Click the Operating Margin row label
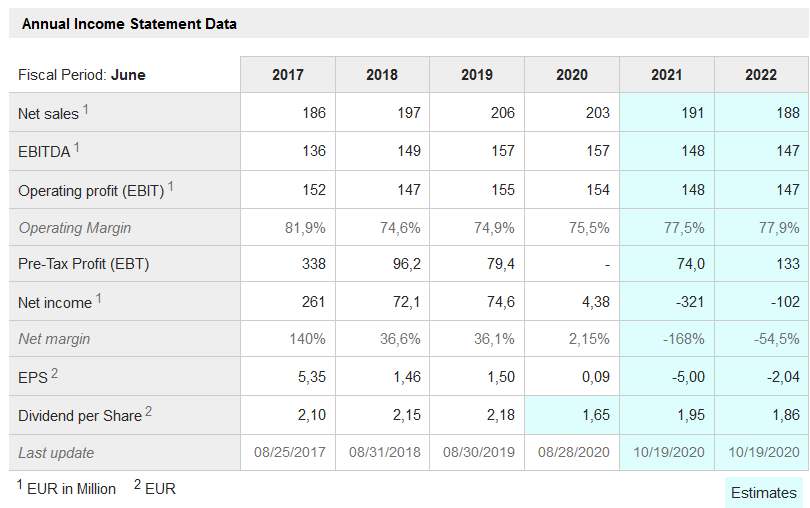Viewport: 810px width, 508px height. (x=75, y=228)
